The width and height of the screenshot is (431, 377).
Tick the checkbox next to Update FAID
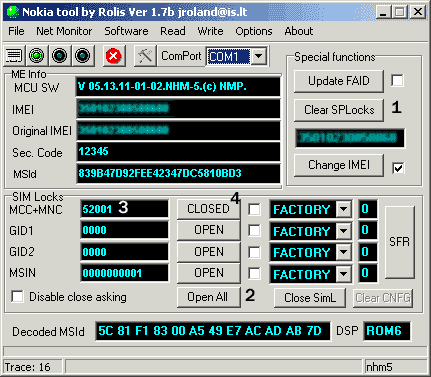pos(397,81)
